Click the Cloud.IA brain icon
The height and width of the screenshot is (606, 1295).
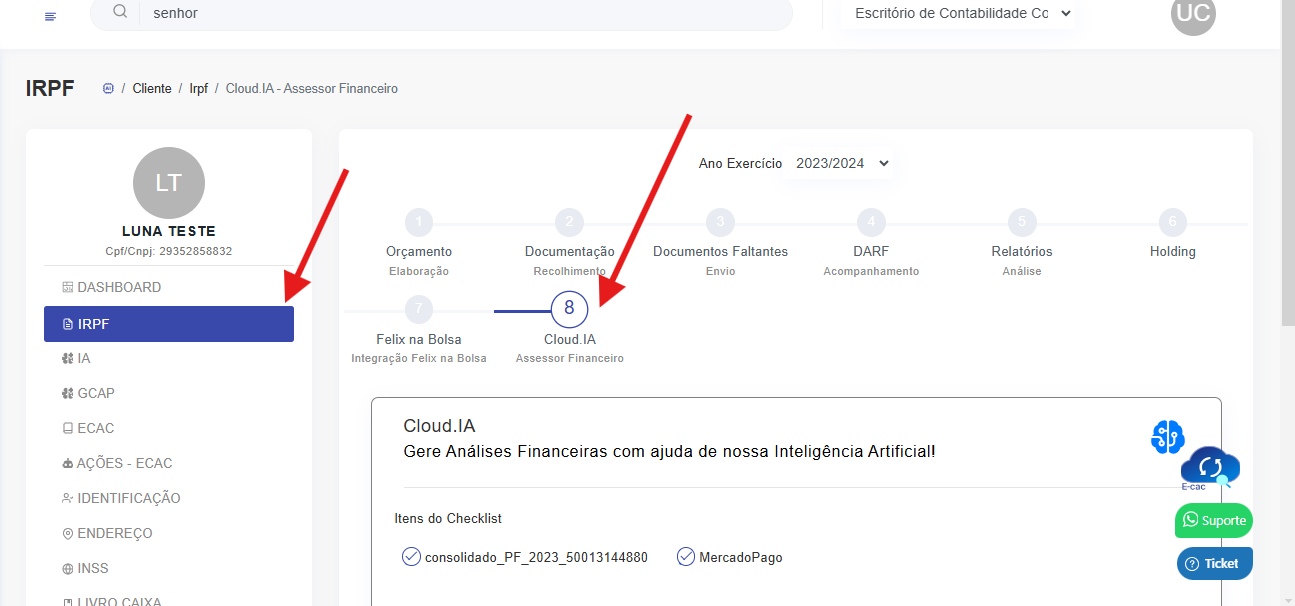pyautogui.click(x=1167, y=437)
